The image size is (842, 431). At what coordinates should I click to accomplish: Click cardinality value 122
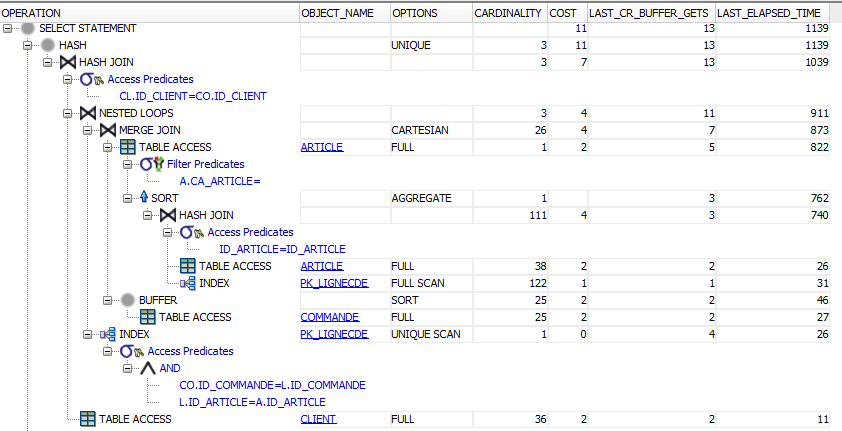[x=536, y=283]
